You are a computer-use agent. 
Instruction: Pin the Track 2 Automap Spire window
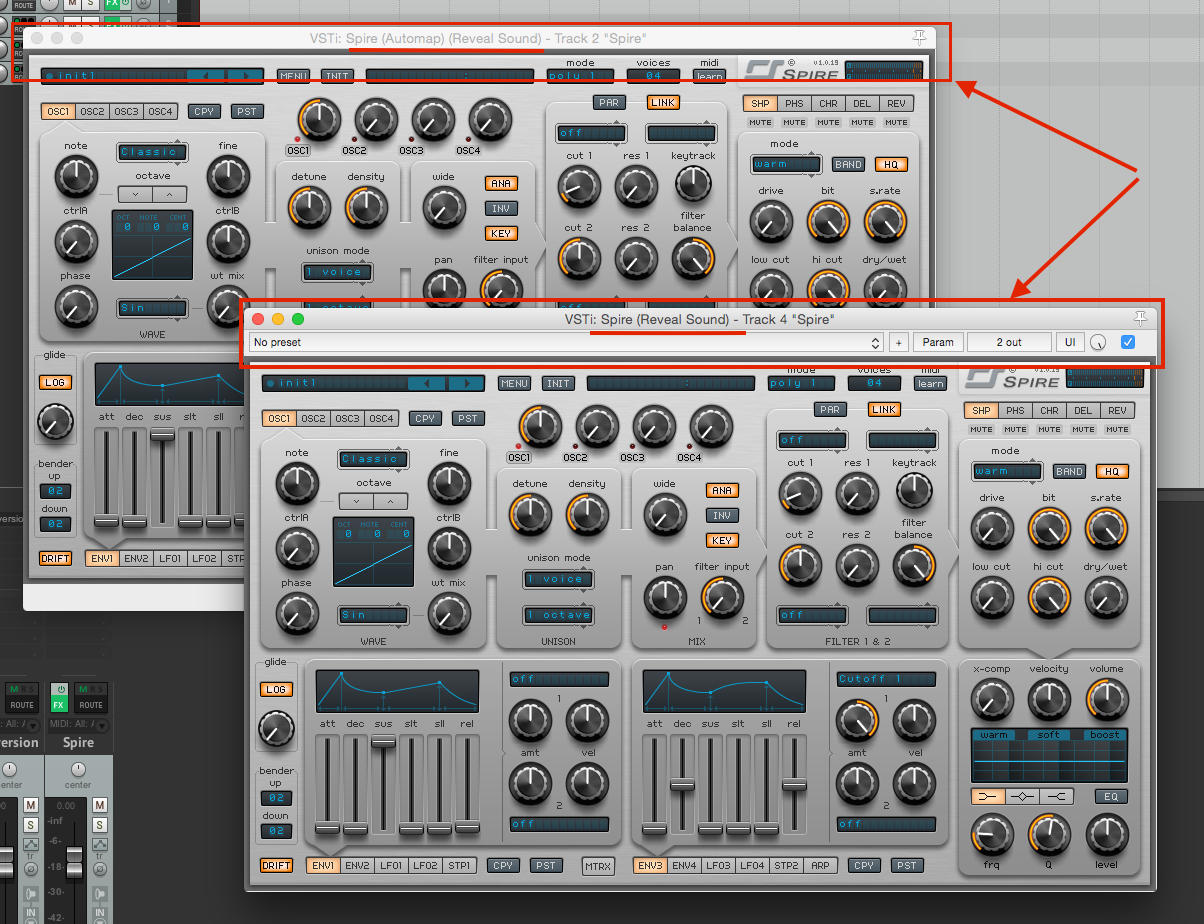[920, 37]
